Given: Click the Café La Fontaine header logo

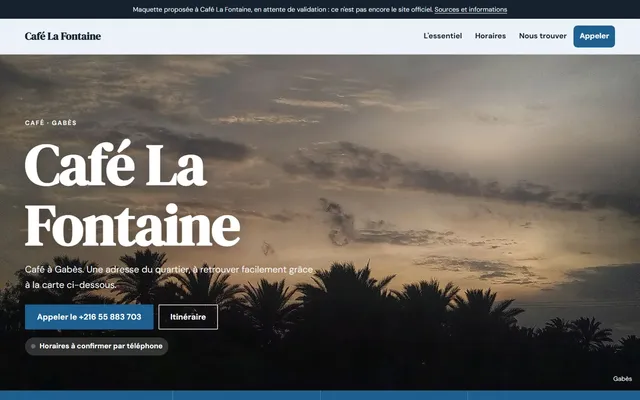Looking at the screenshot, I should [63, 36].
